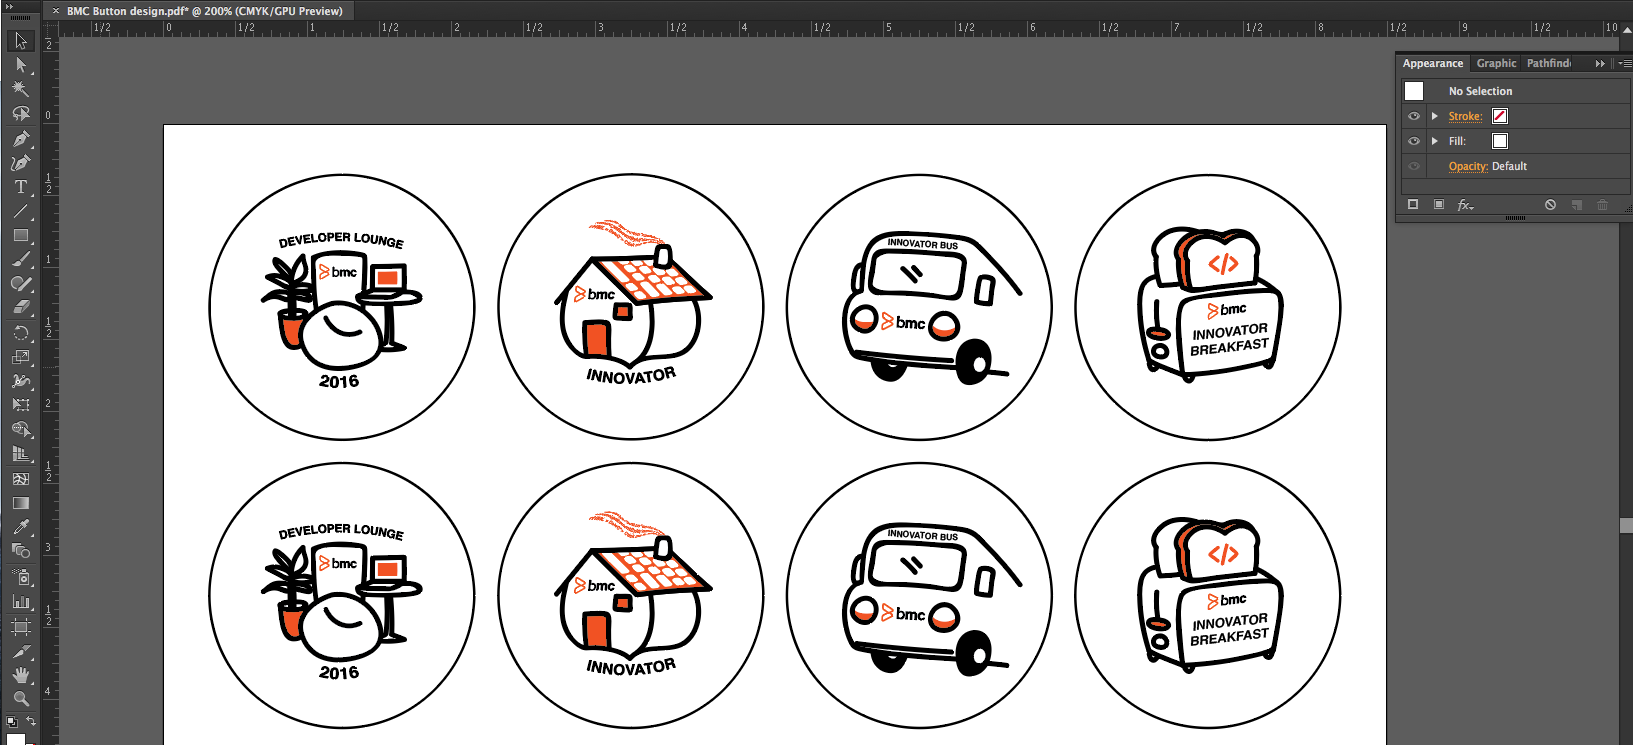The image size is (1633, 745).
Task: Switch to the Pathfinder tab
Action: tap(1548, 63)
